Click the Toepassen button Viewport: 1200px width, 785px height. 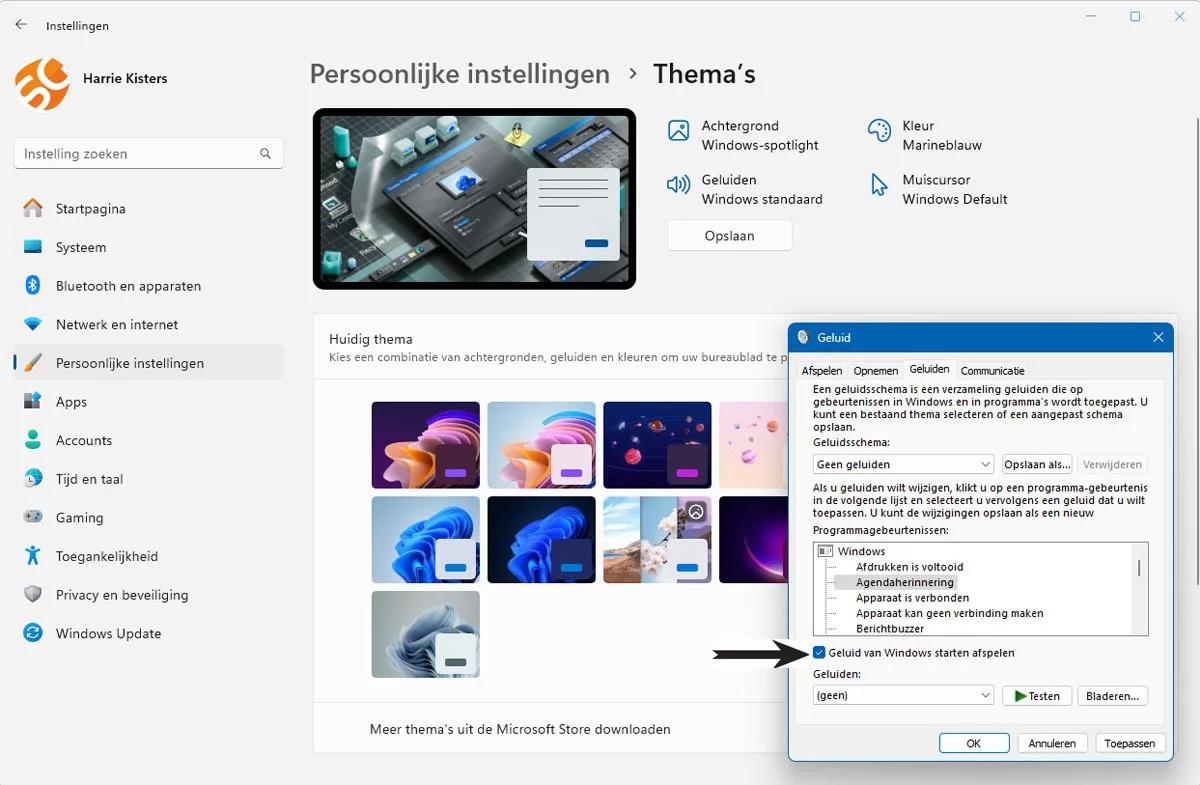pos(1130,743)
